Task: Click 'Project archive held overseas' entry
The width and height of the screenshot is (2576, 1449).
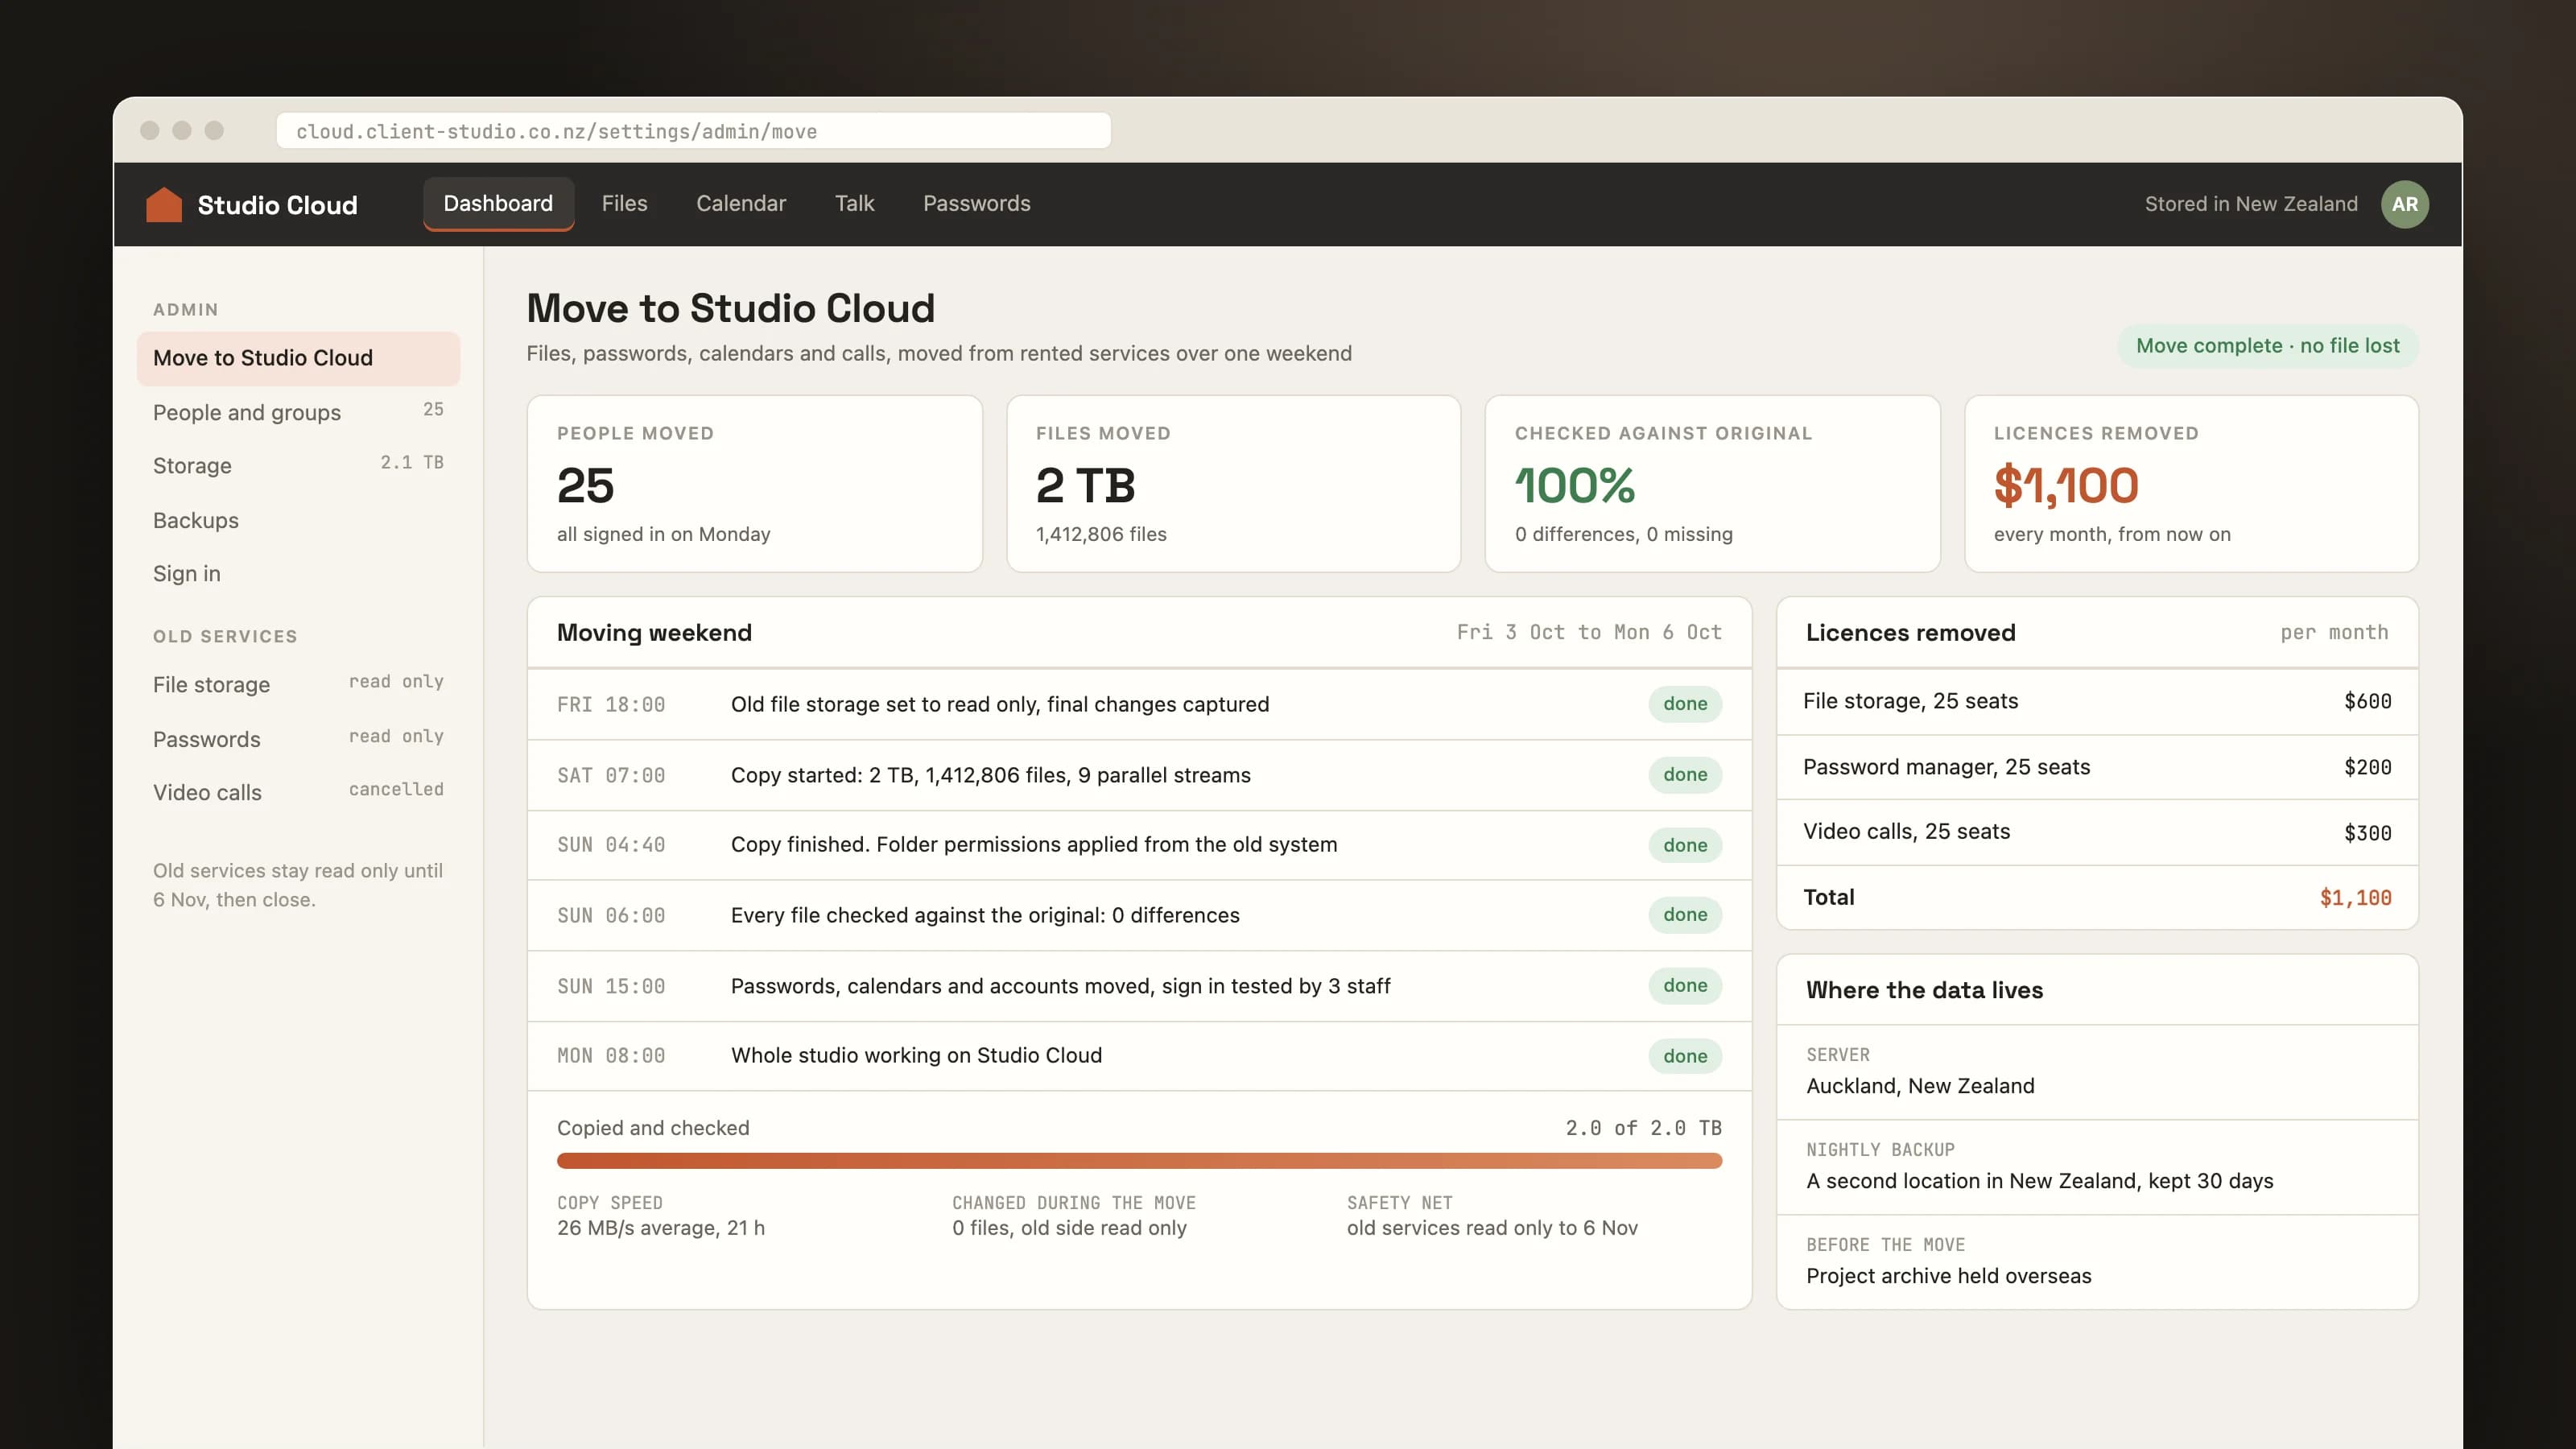Action: pos(1948,1276)
